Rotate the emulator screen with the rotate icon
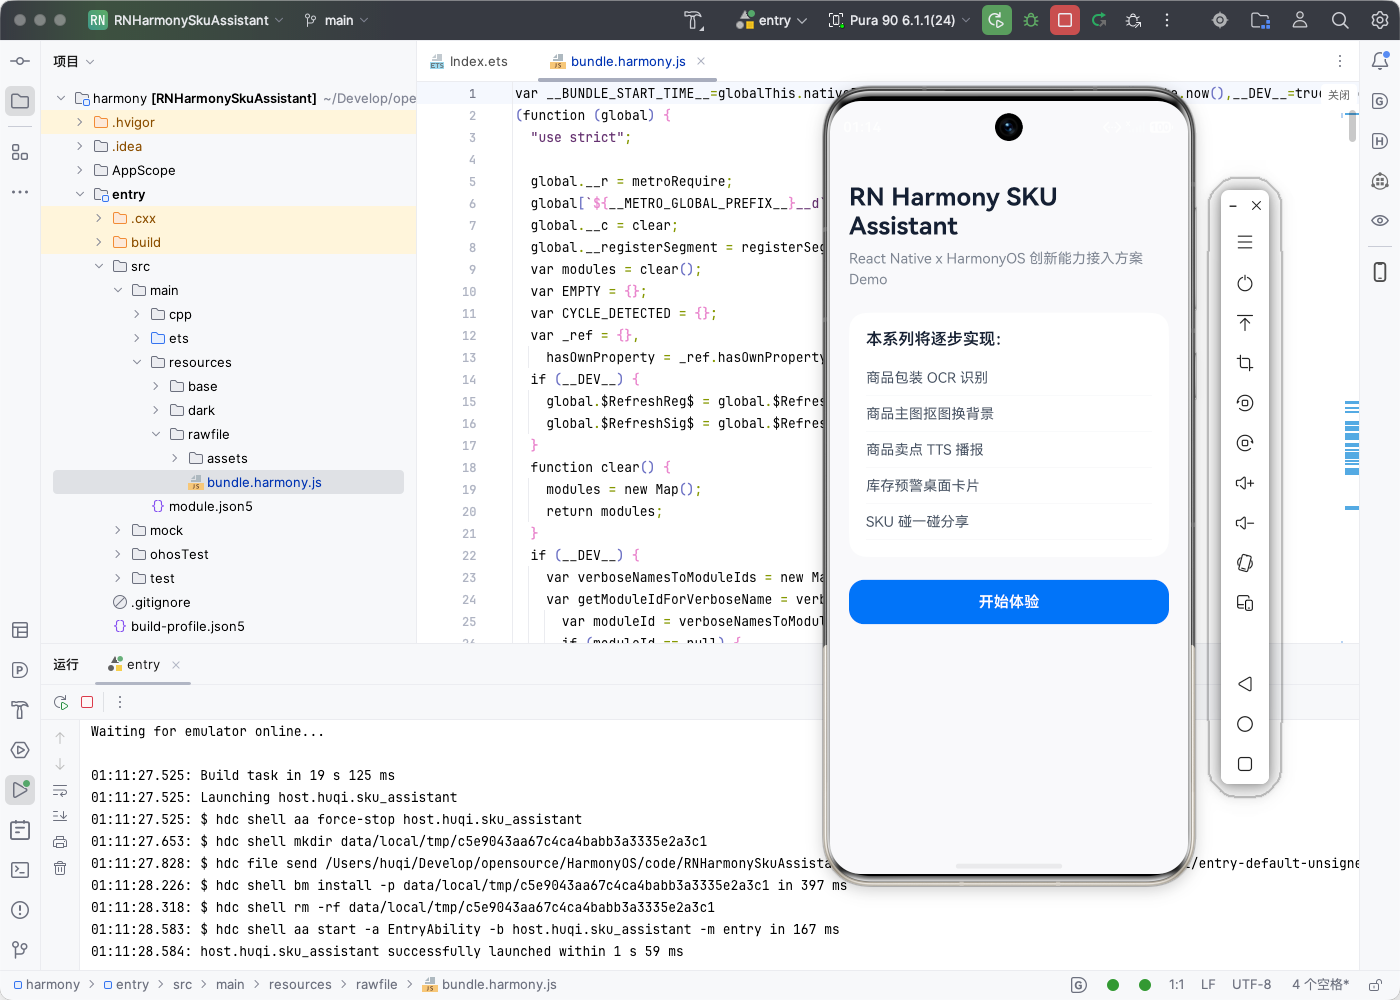 coord(1245,563)
